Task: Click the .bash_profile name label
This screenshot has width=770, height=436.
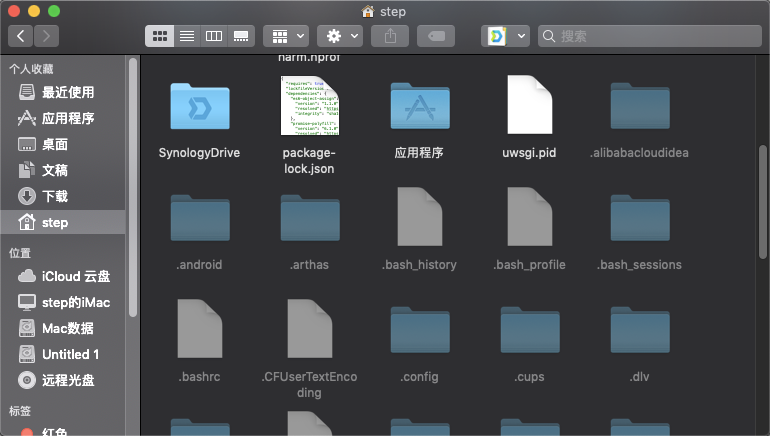Action: (x=529, y=265)
